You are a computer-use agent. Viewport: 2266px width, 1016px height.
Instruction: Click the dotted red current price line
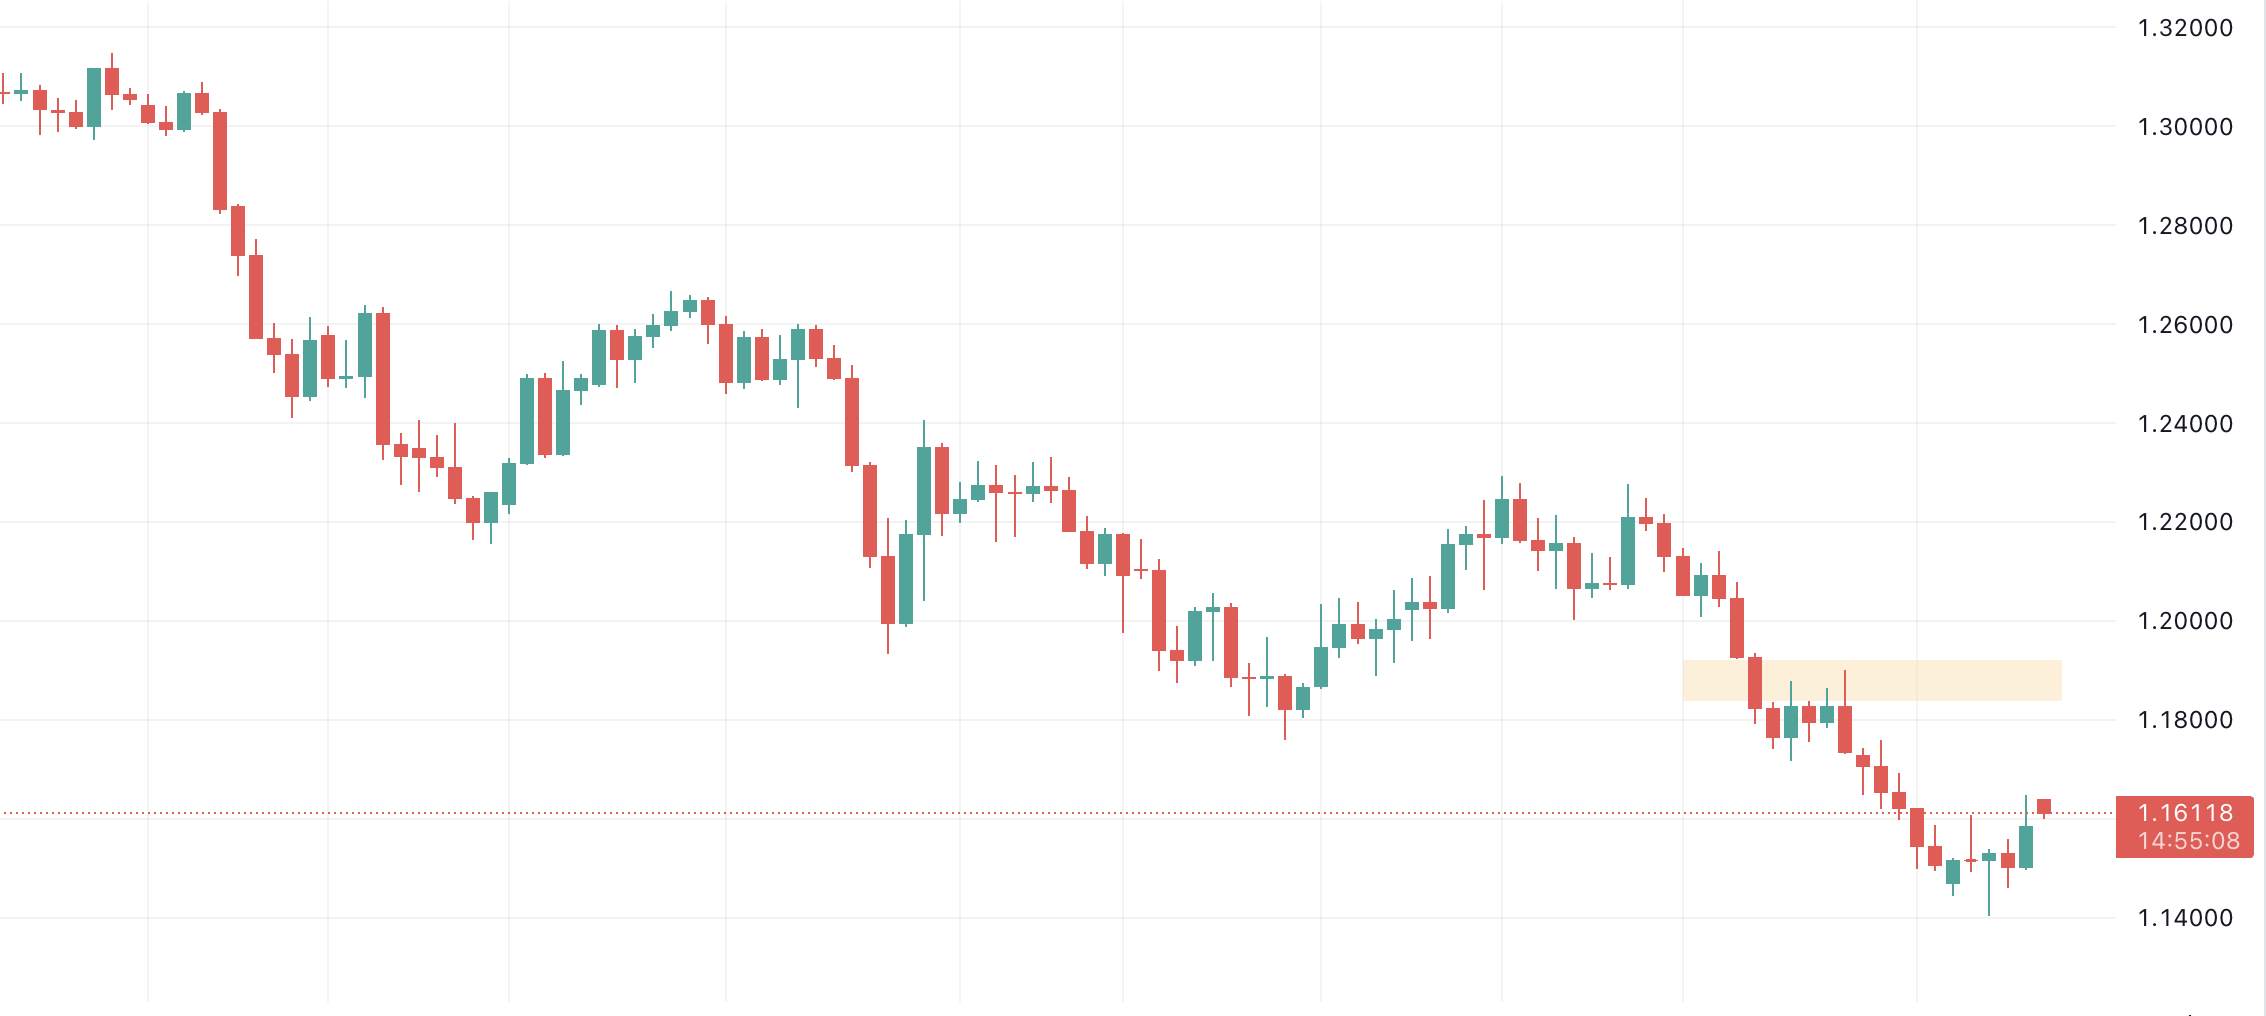click(x=1000, y=813)
